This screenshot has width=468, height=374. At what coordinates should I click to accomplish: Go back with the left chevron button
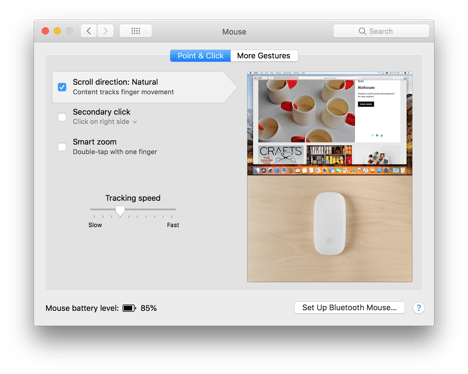coord(89,31)
